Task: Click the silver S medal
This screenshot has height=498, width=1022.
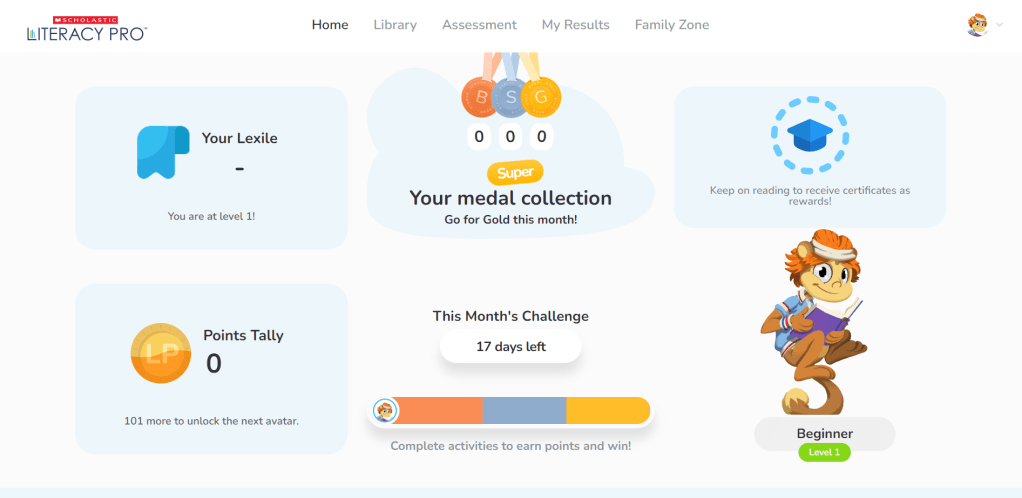Action: (511, 98)
